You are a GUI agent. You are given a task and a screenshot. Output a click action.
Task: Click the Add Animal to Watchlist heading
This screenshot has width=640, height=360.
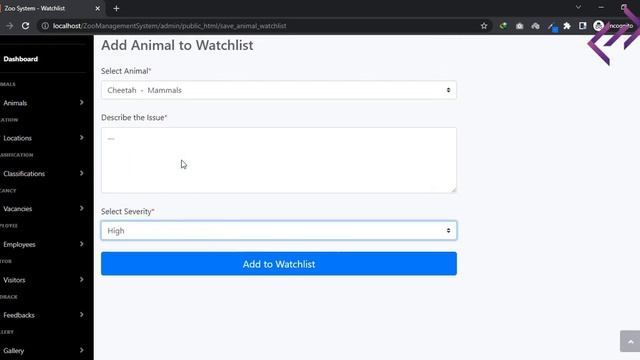(x=177, y=45)
